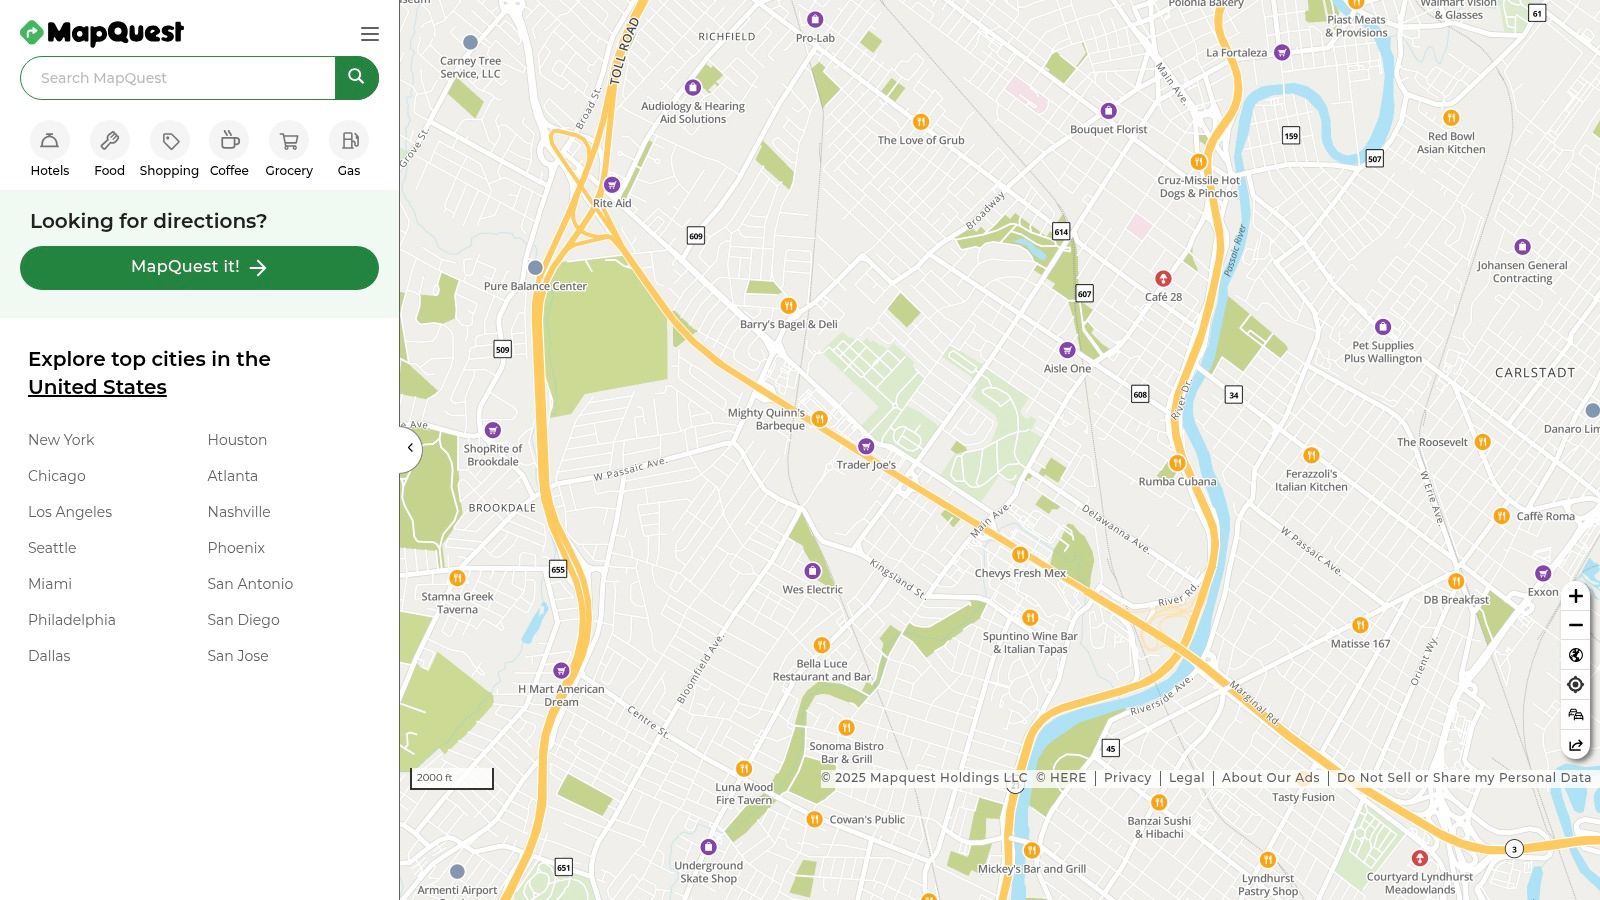This screenshot has height=900, width=1600.
Task: Click the Bella Luce Restaurant pin
Action: click(821, 646)
